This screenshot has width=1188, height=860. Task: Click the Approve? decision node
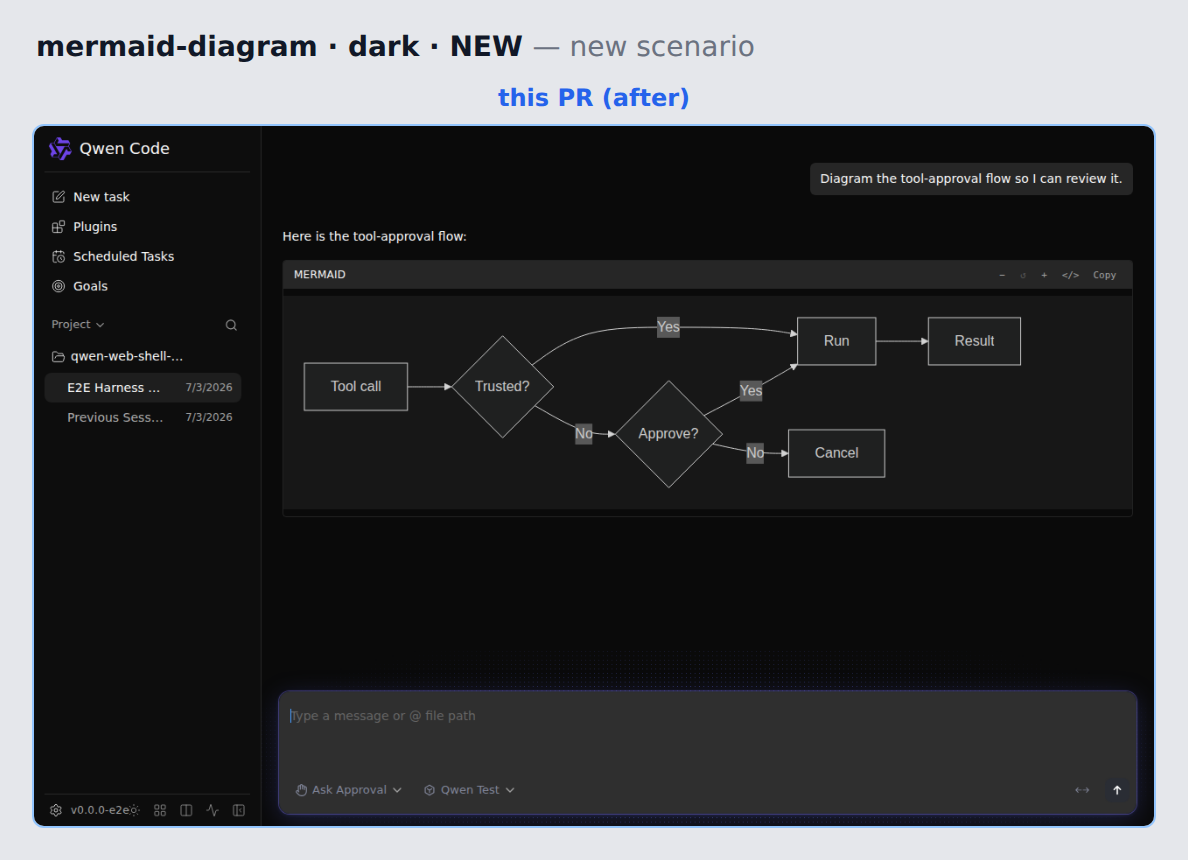tap(668, 433)
